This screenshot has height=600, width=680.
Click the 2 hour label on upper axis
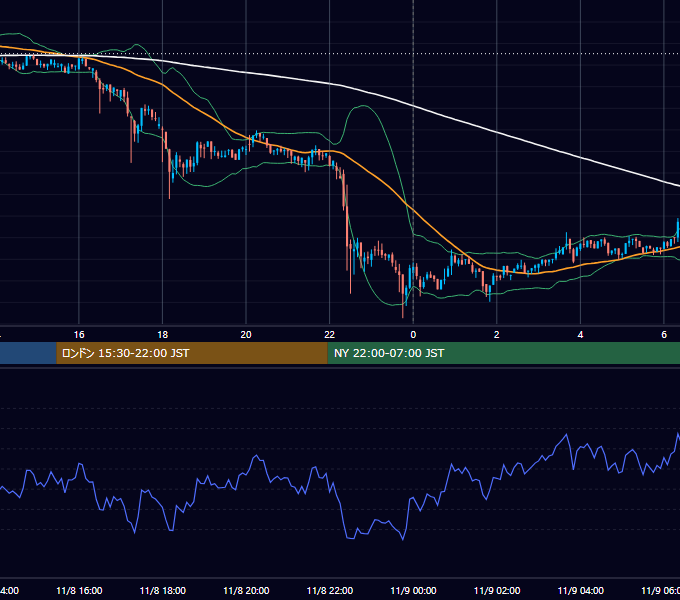coord(497,335)
